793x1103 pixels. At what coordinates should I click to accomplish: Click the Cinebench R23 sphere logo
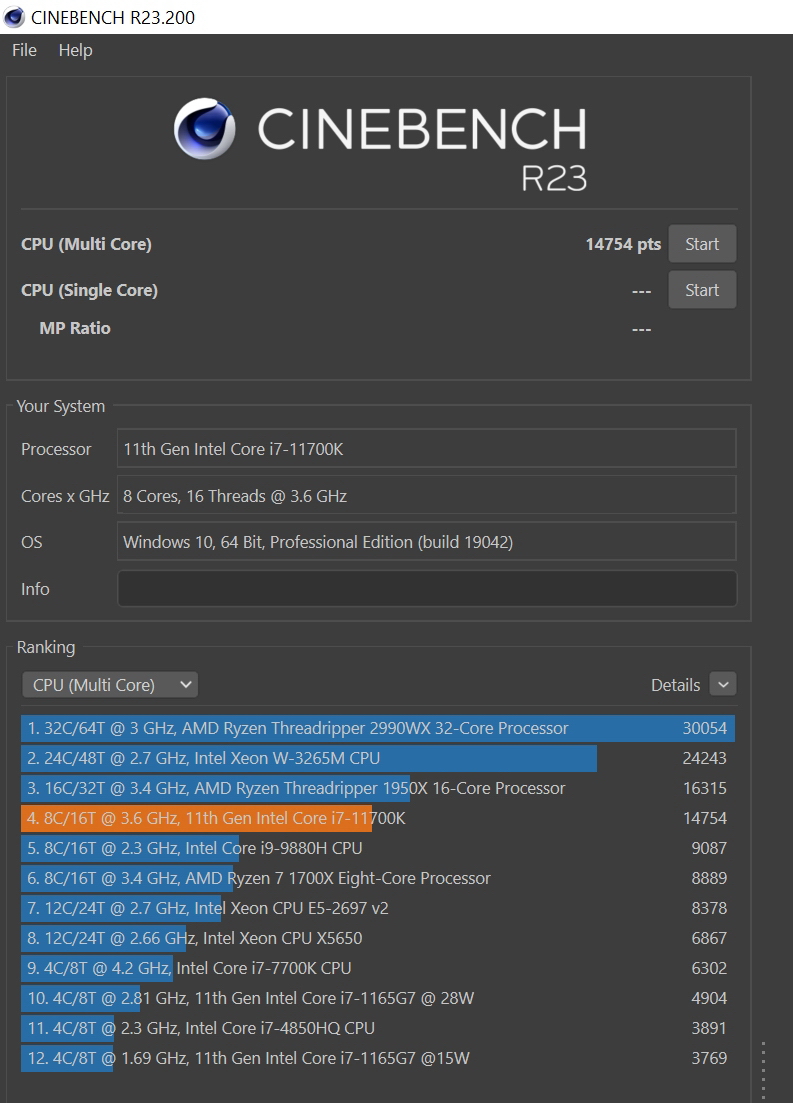click(x=205, y=130)
